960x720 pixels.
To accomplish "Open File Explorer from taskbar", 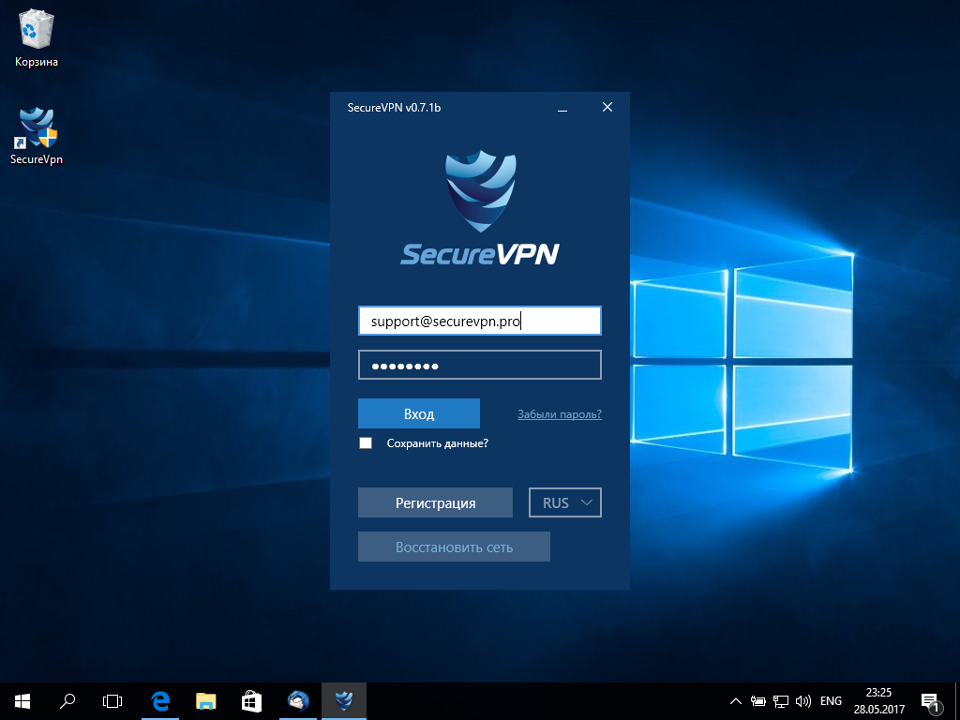I will 206,701.
